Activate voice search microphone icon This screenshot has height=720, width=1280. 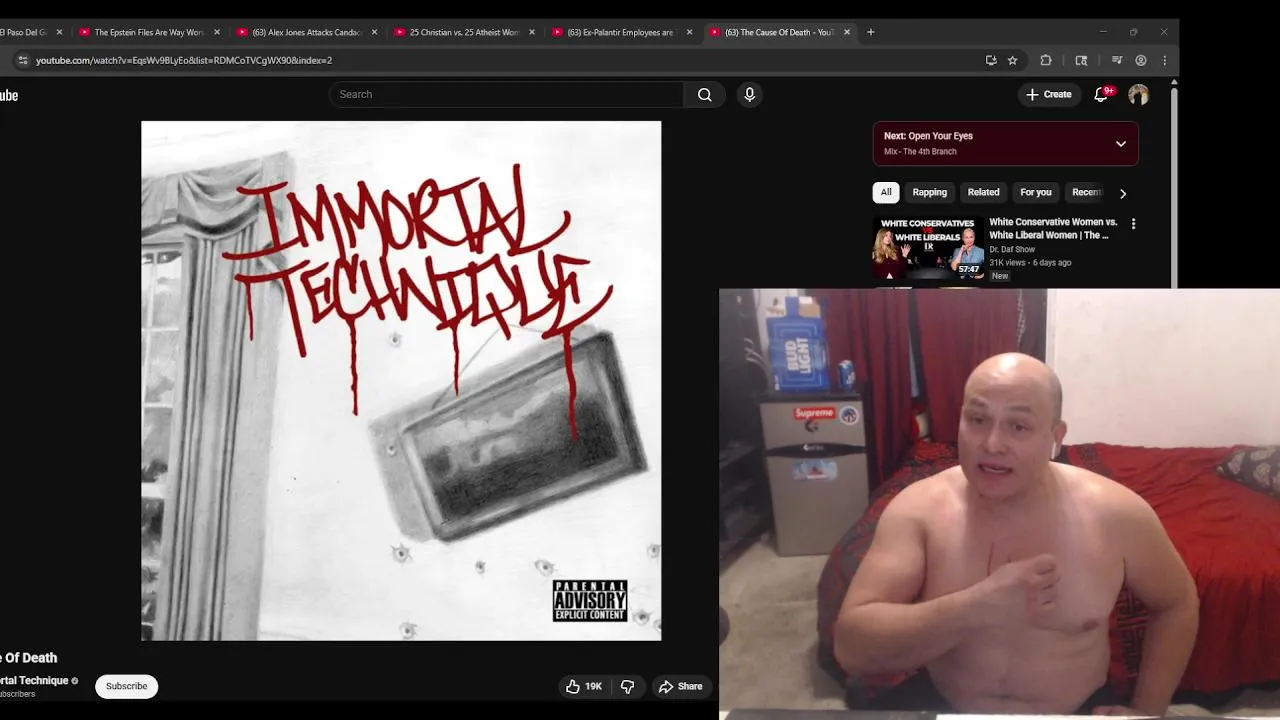click(x=749, y=95)
